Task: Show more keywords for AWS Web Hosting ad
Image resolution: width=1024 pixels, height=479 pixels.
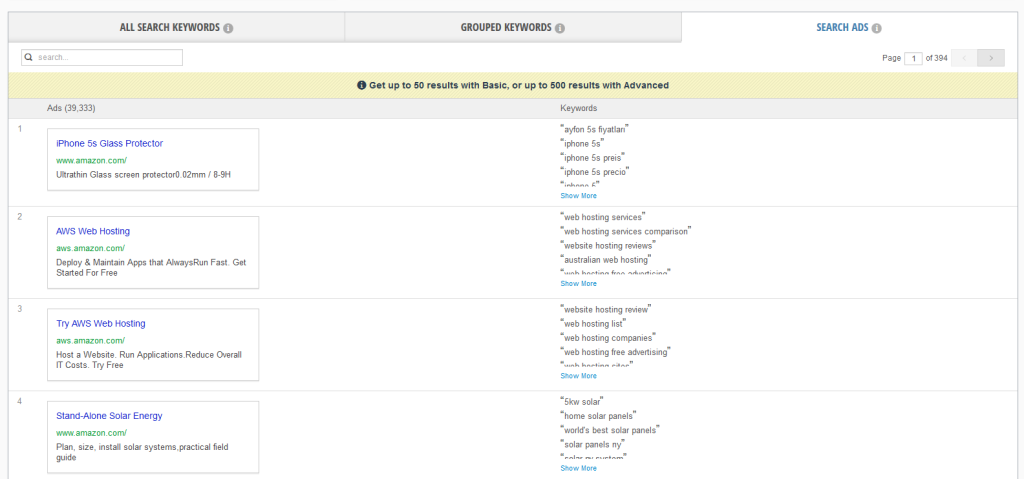Action: 578,284
